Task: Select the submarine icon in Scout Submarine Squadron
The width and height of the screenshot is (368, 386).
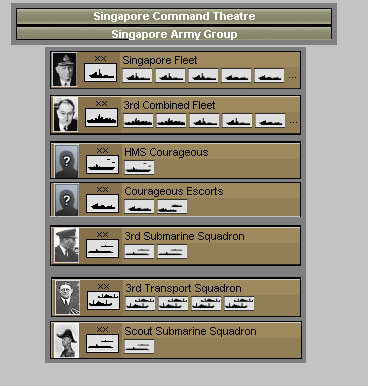Action: [139, 347]
